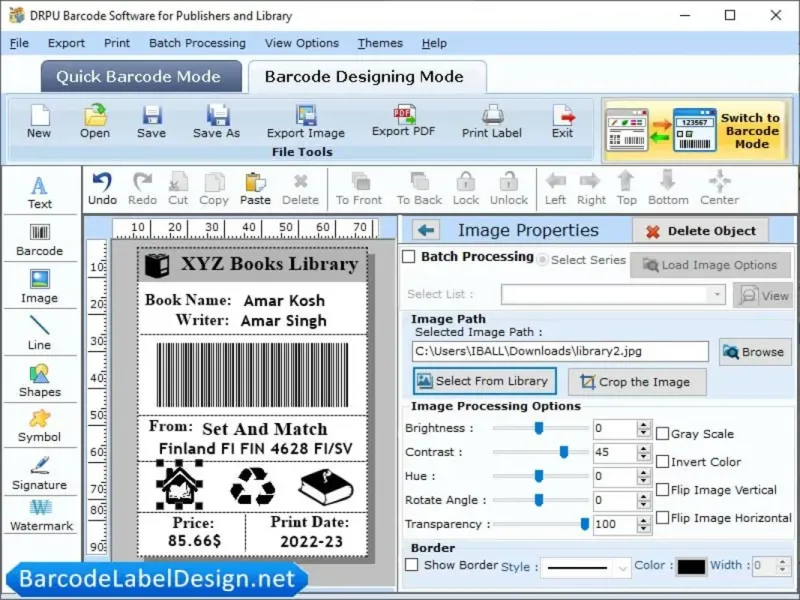The height and width of the screenshot is (600, 800).
Task: Align object to Top
Action: click(627, 189)
